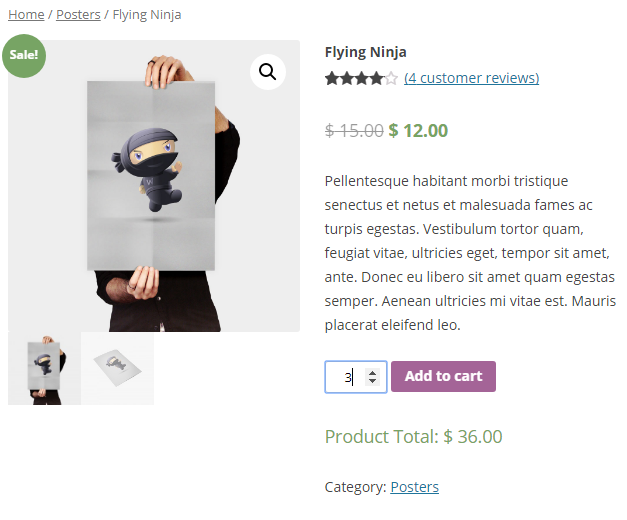Select the second thumbnail of tilted poster

(x=118, y=368)
